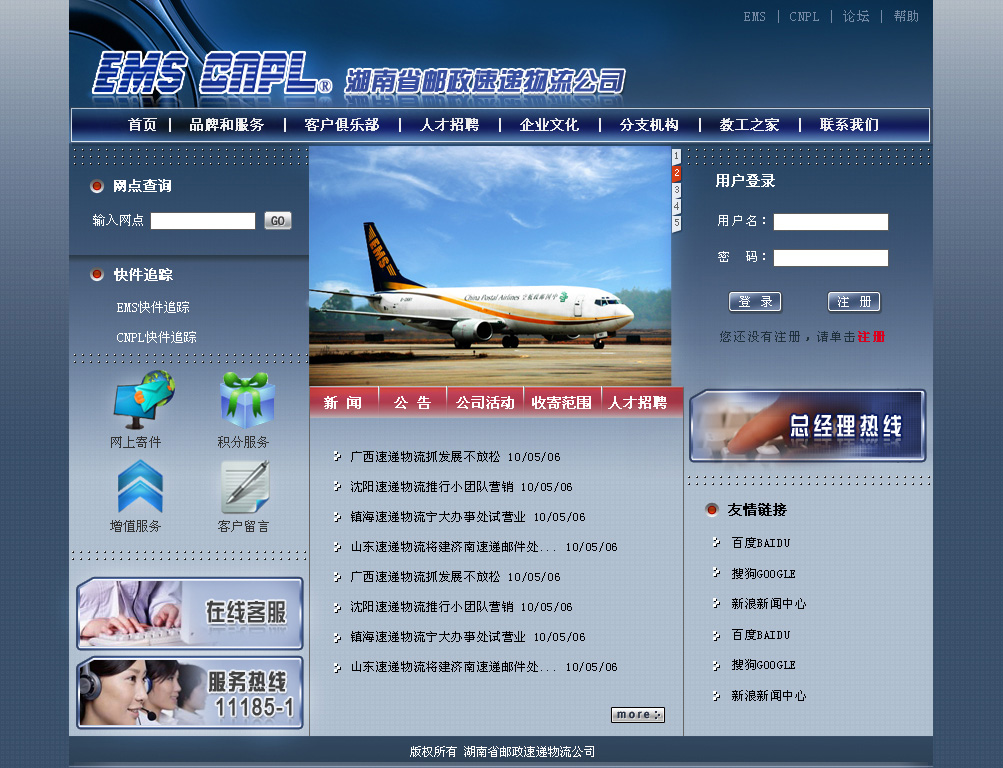1003x768 pixels.
Task: Switch to the 新闻 tab
Action: tap(343, 402)
